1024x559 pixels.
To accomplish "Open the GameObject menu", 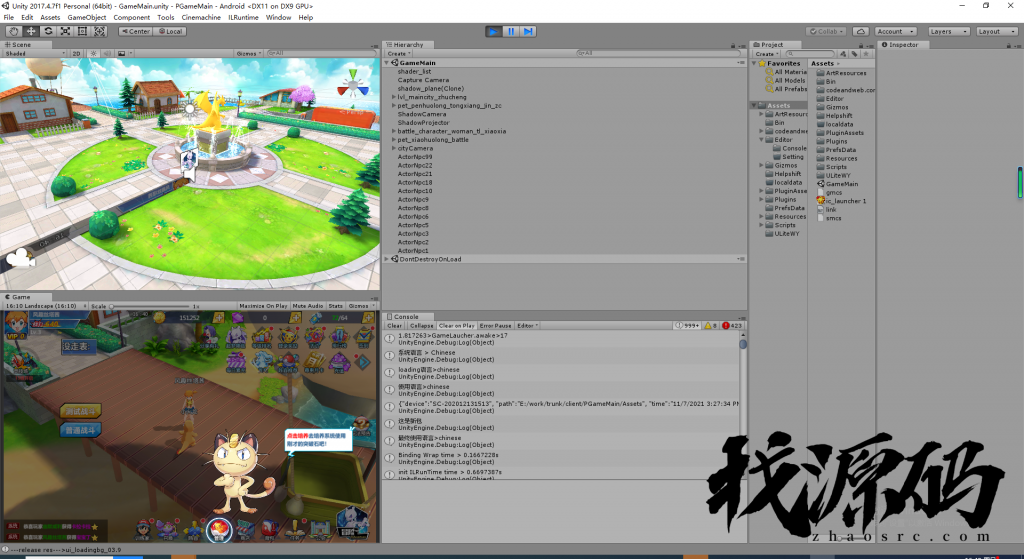I will pyautogui.click(x=87, y=18).
